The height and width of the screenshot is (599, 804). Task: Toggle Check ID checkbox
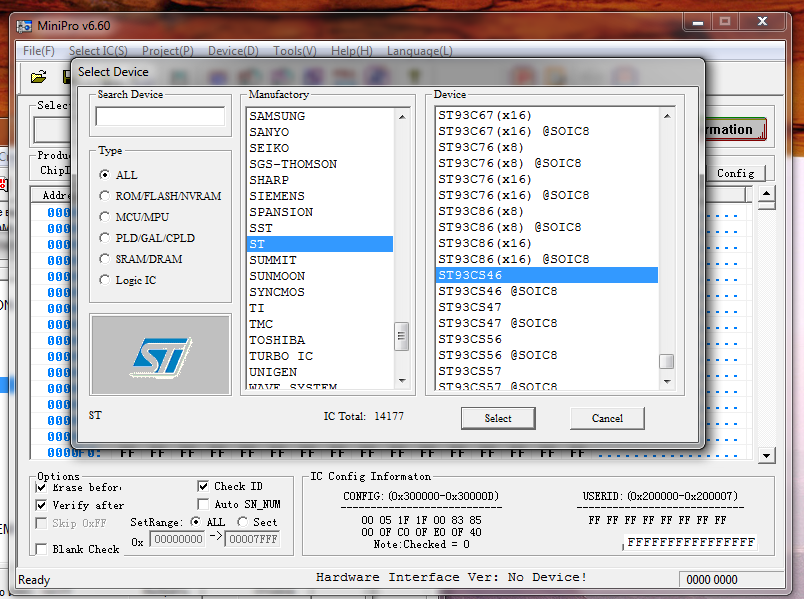pyautogui.click(x=203, y=486)
